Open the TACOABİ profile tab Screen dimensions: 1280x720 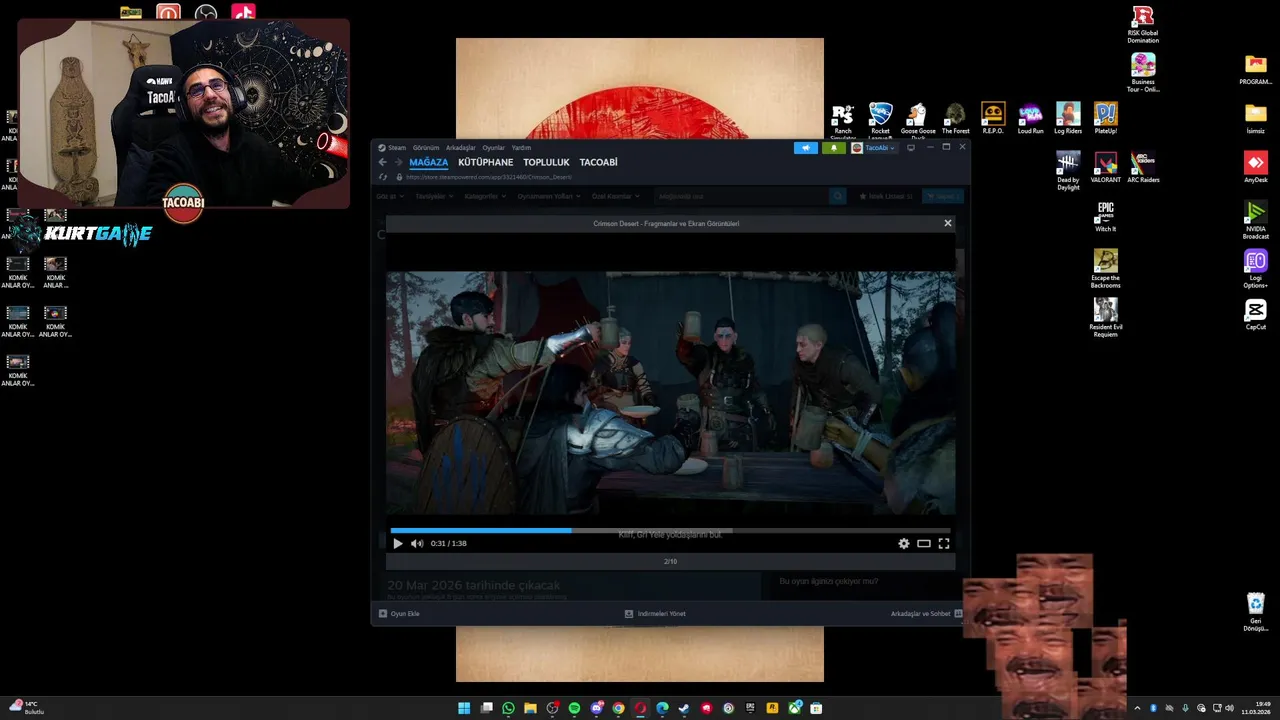pyautogui.click(x=599, y=162)
